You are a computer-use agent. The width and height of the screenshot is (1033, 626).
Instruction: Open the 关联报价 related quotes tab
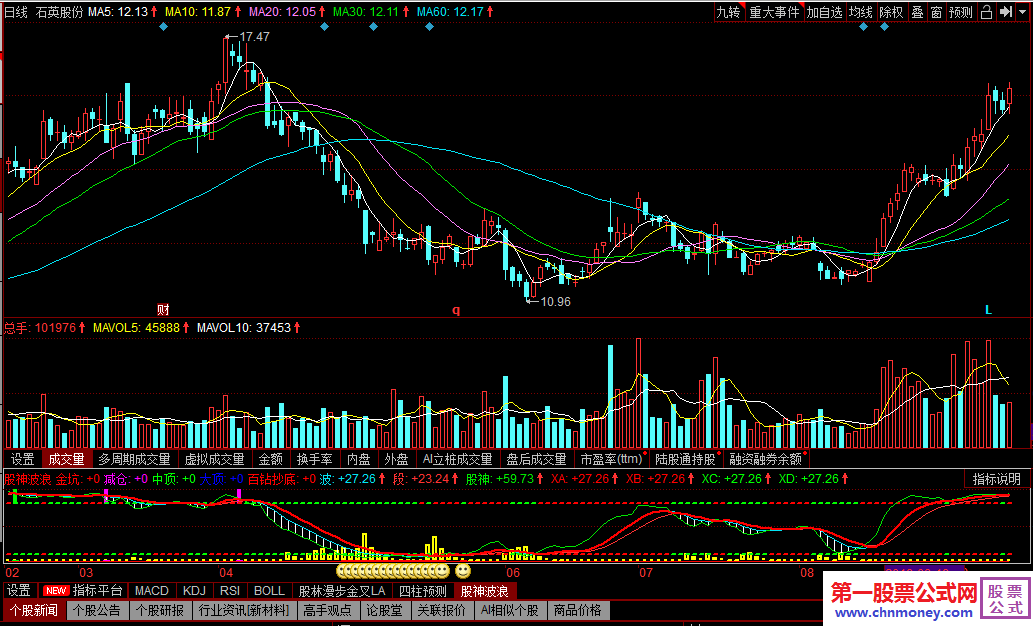[442, 610]
